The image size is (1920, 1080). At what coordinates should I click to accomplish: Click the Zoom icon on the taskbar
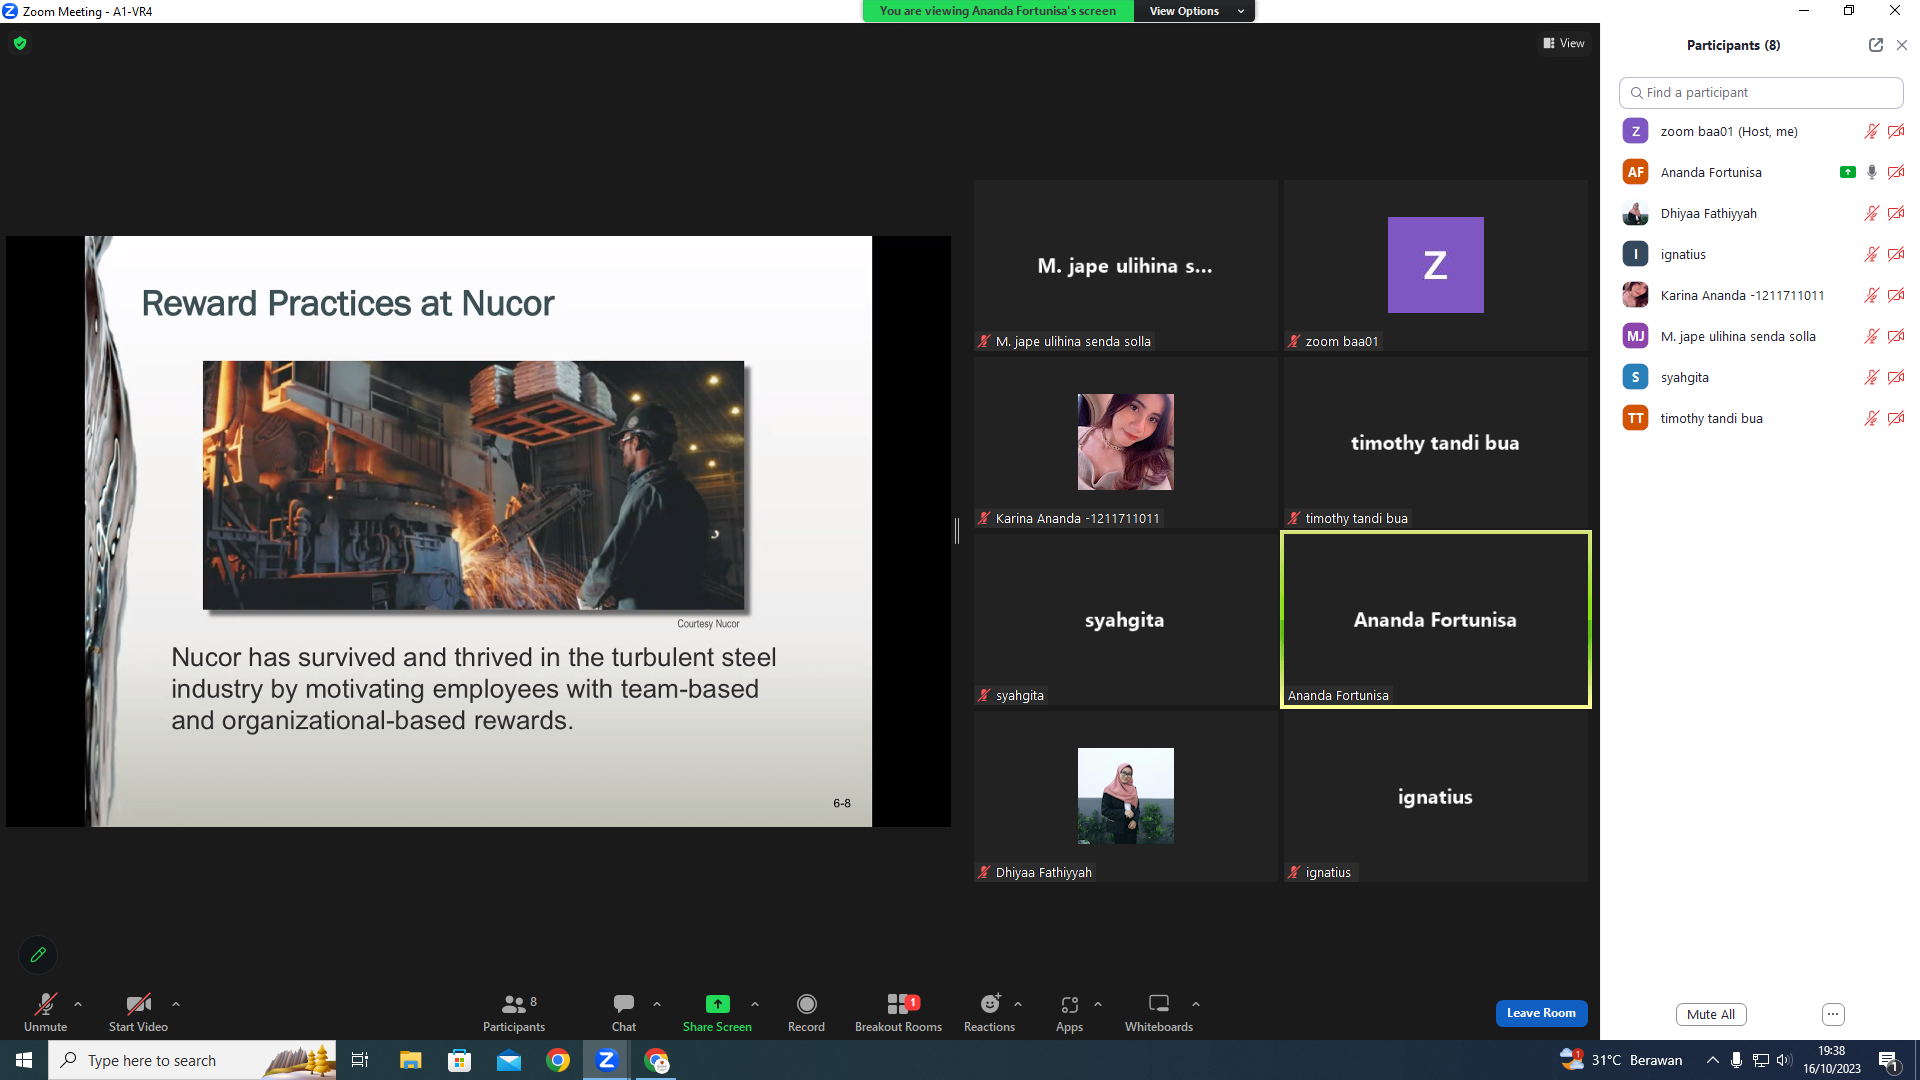[606, 1060]
